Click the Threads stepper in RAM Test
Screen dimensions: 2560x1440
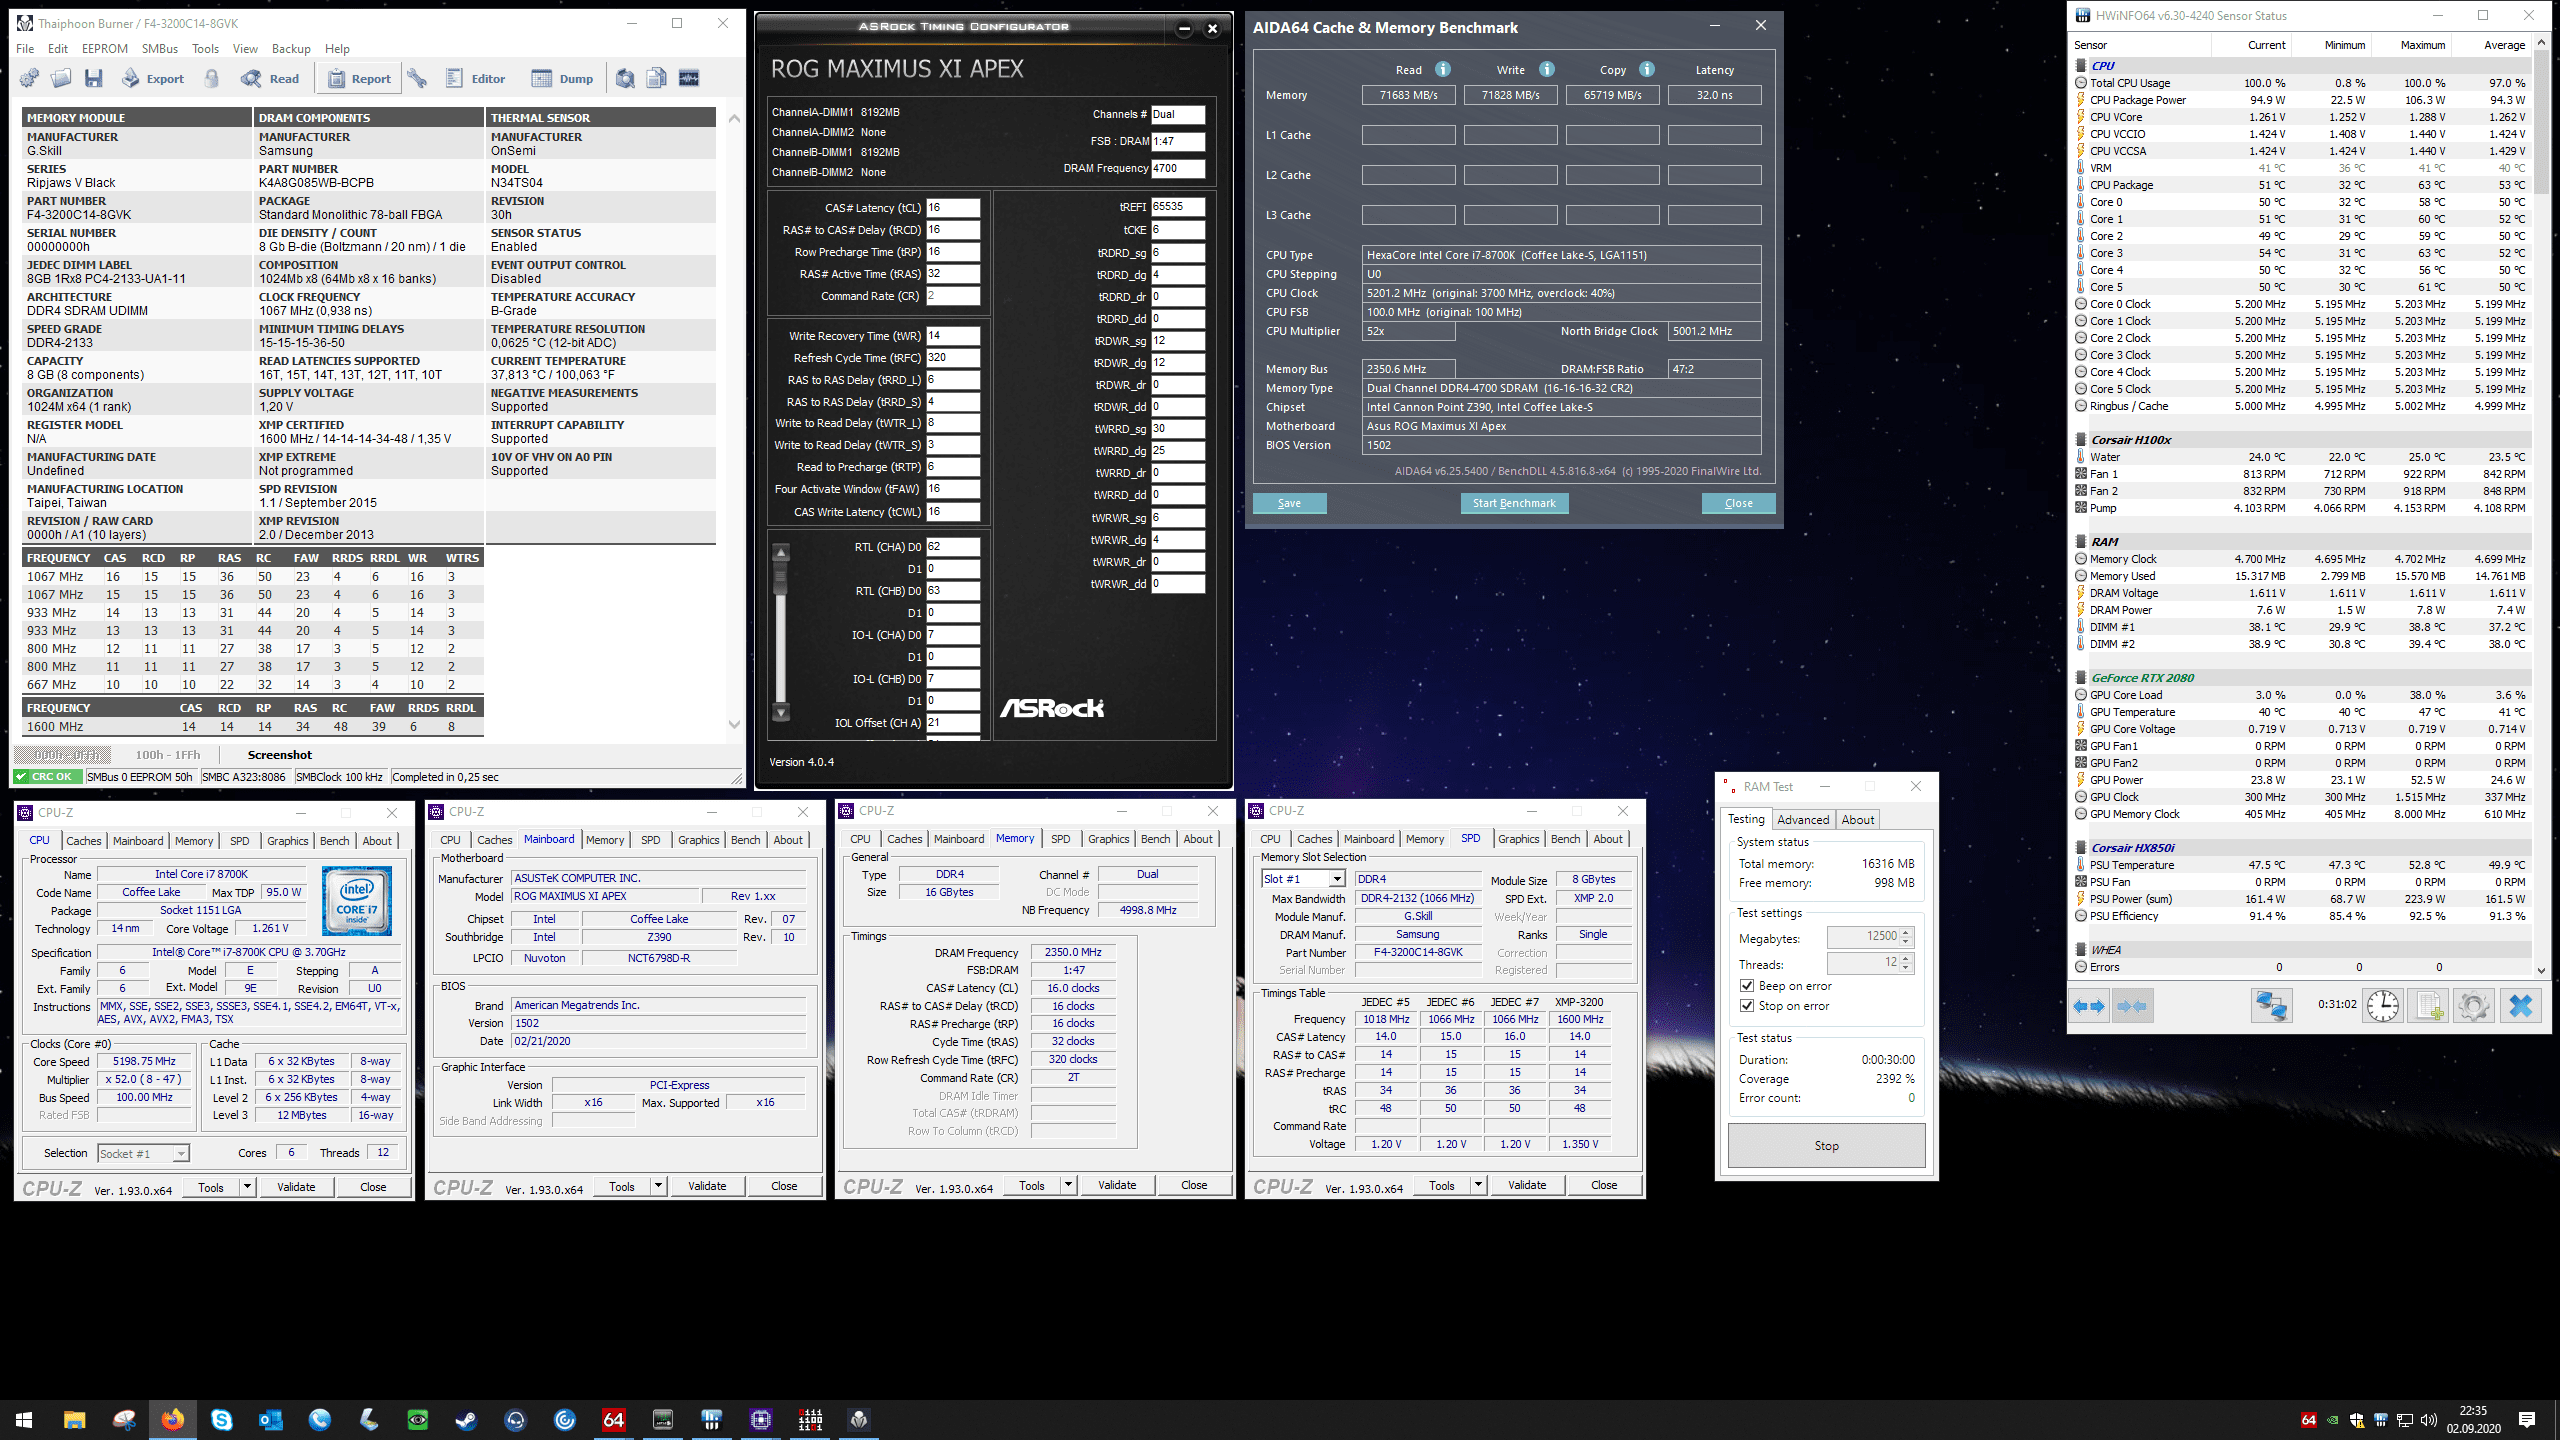pyautogui.click(x=1905, y=963)
